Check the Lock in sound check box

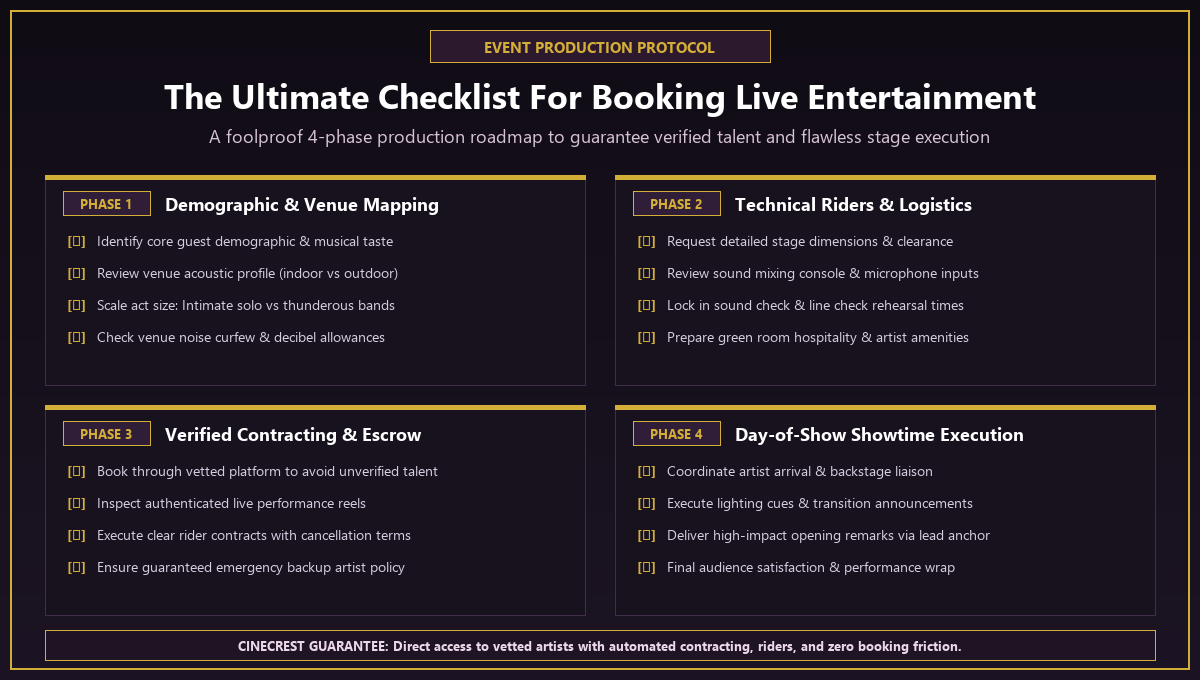(647, 306)
